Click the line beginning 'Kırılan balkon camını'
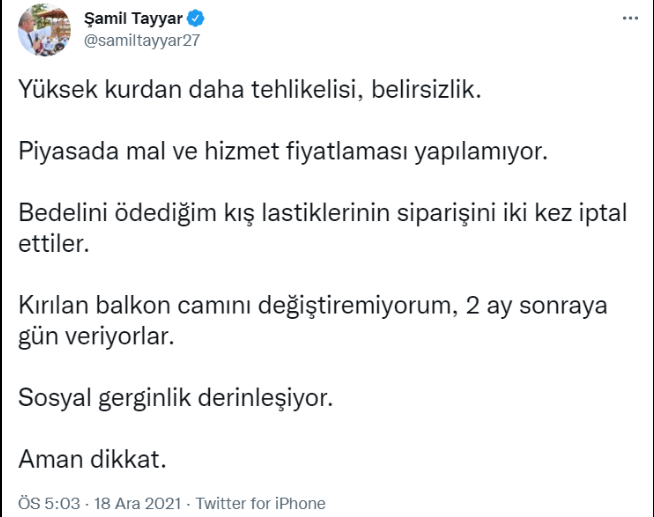 point(320,307)
